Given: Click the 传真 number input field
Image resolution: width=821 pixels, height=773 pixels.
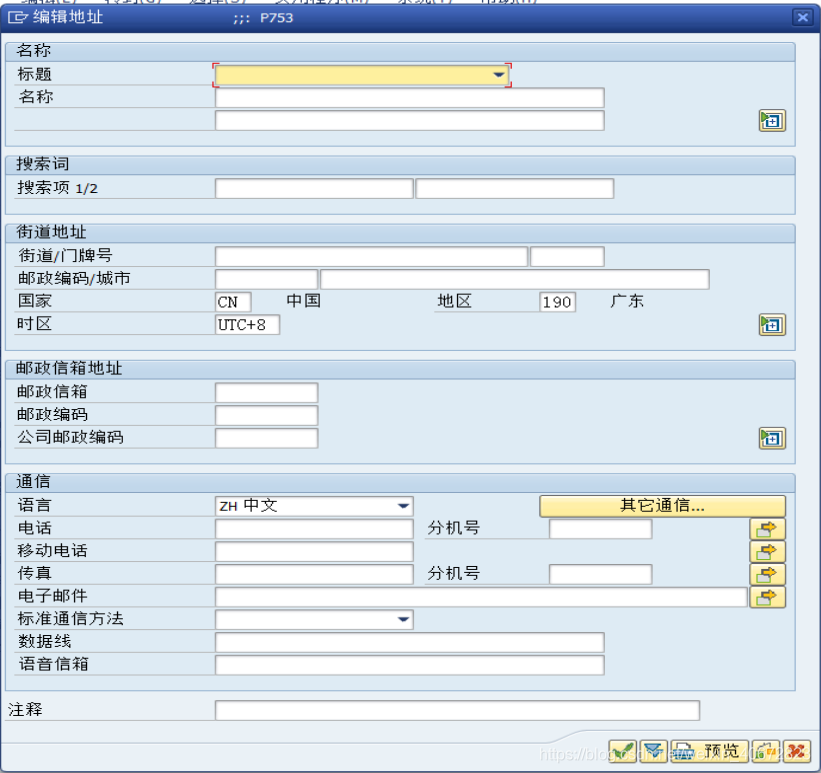Looking at the screenshot, I should [x=314, y=575].
